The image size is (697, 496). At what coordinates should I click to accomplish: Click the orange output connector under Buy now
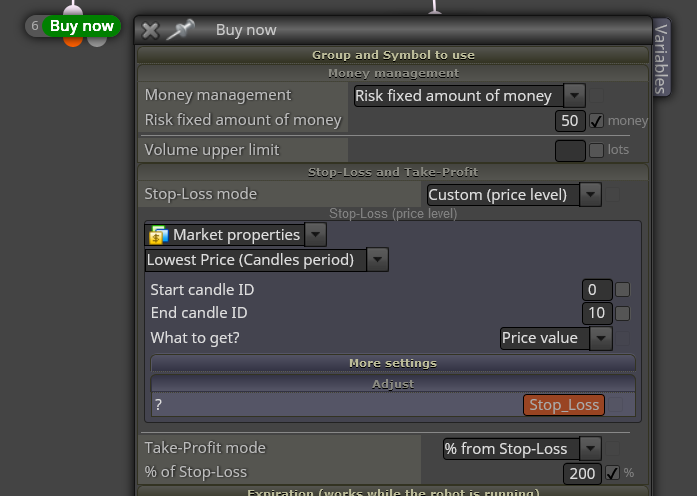73,41
